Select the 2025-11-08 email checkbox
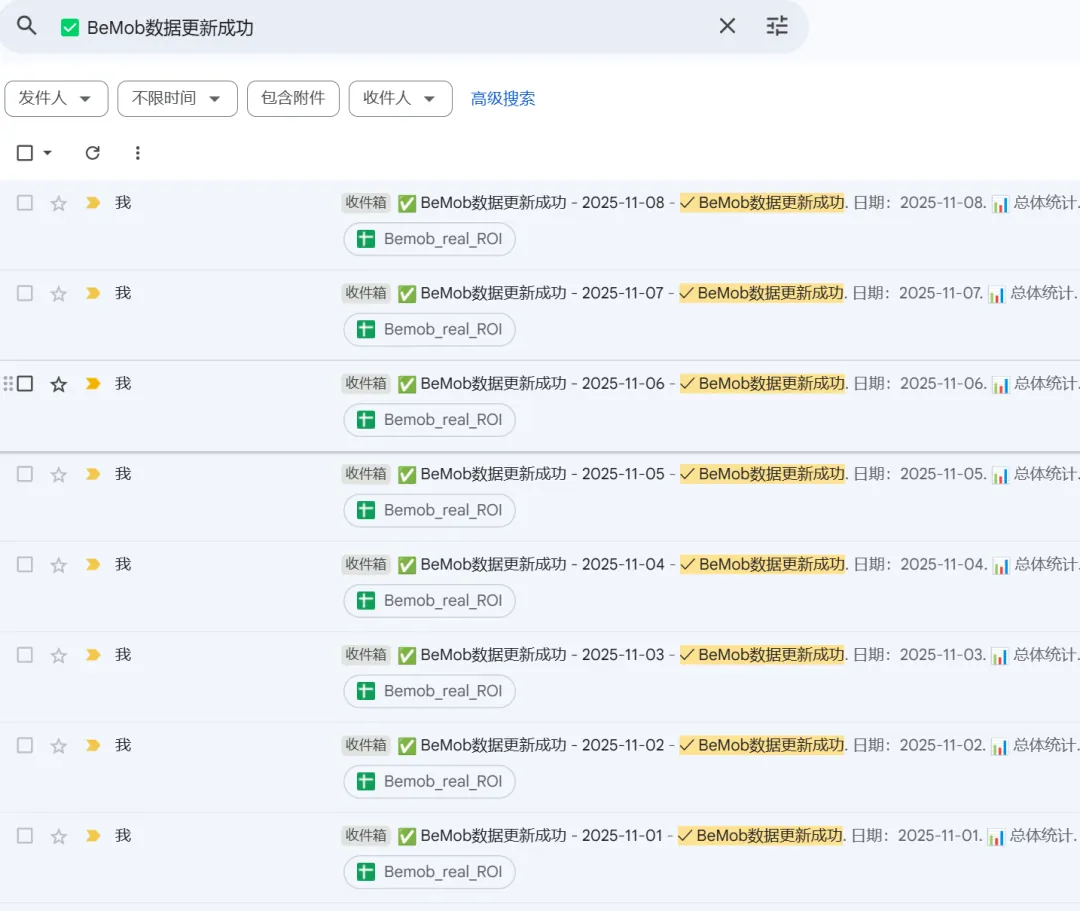The width and height of the screenshot is (1080, 911). pyautogui.click(x=25, y=202)
